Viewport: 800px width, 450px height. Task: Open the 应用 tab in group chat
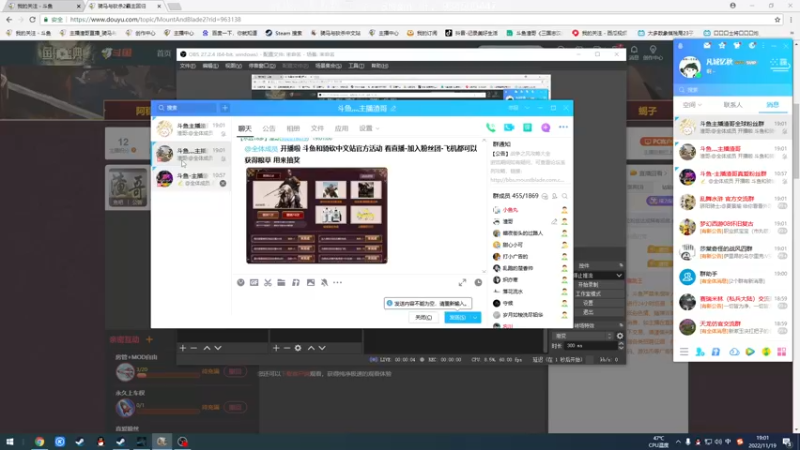341,128
